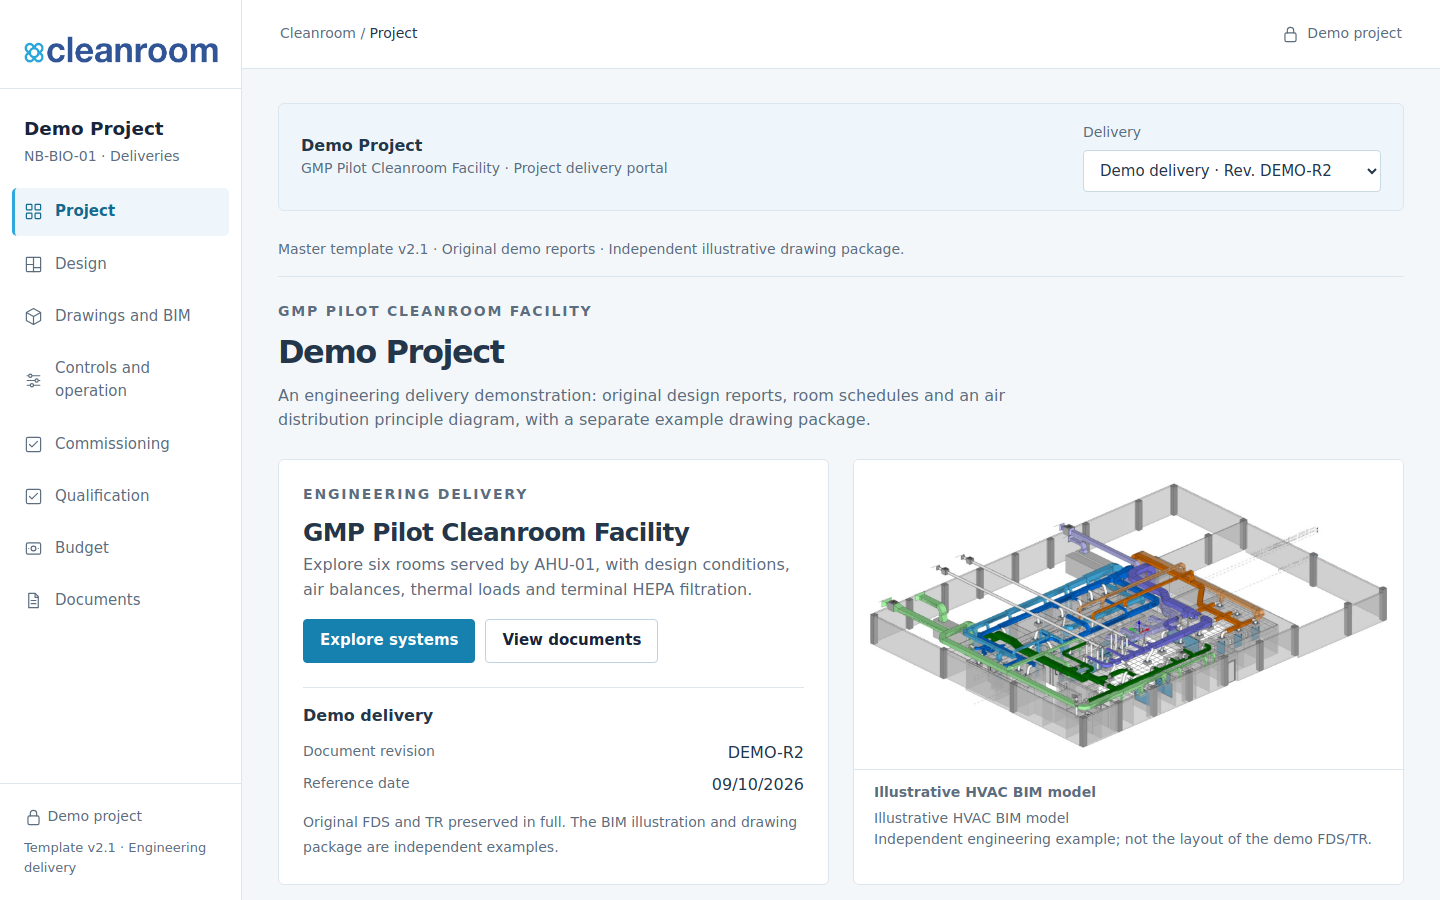Go to the Design section
This screenshot has width=1440, height=900.
click(121, 264)
